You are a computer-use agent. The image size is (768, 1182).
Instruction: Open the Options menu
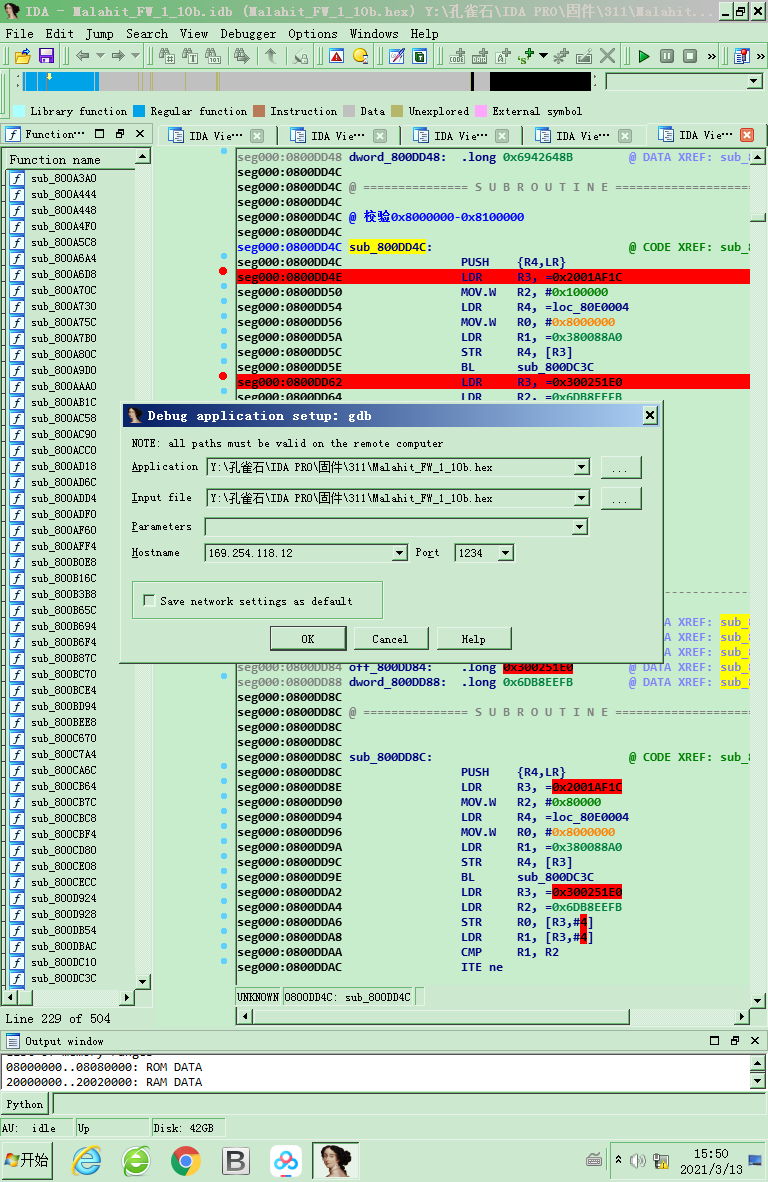313,34
